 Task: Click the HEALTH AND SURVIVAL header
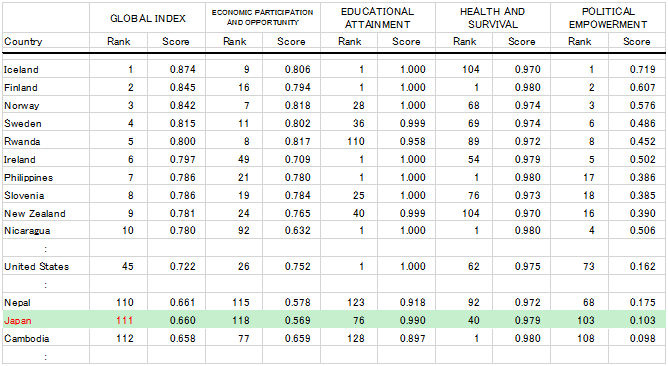492,18
